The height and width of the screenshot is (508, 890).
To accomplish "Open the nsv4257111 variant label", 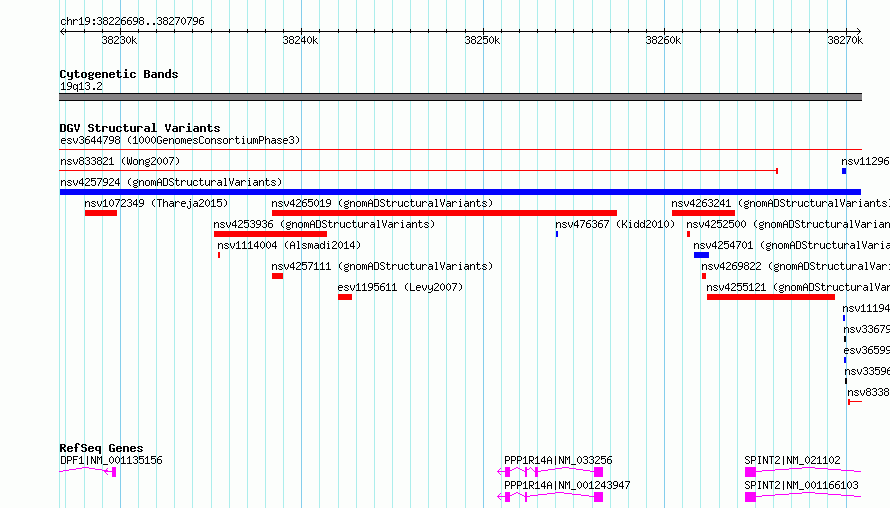I will [x=382, y=266].
